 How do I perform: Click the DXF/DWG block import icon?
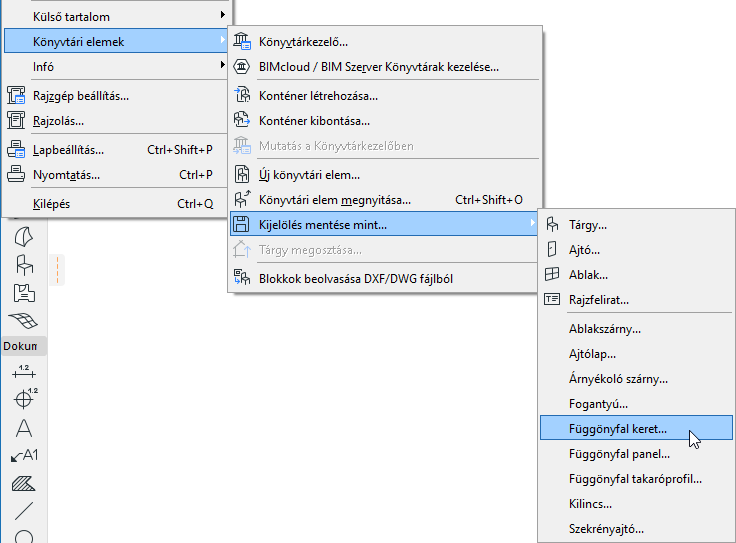242,278
